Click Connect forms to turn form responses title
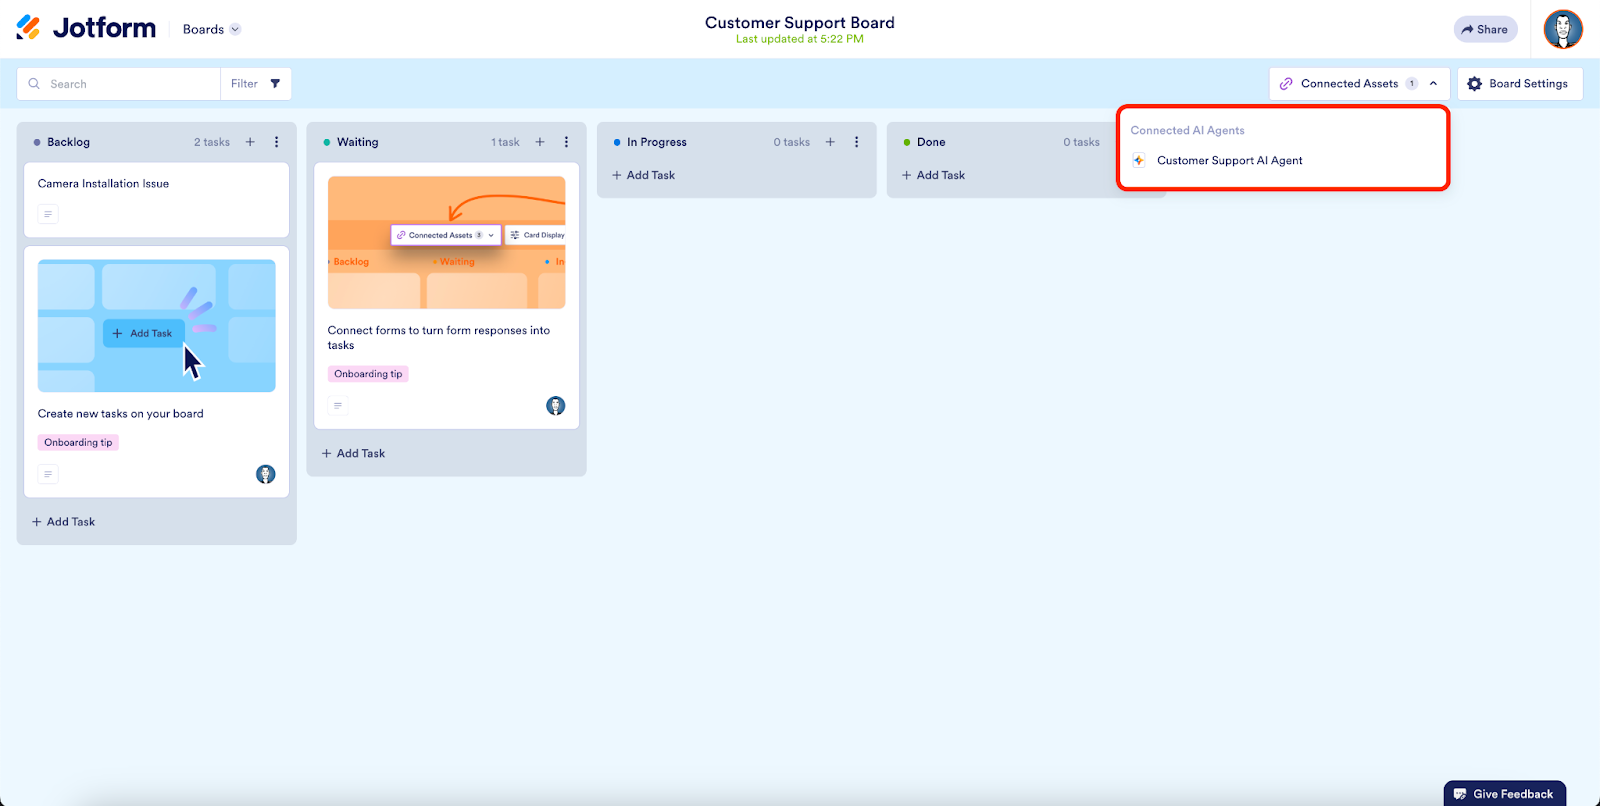 439,338
